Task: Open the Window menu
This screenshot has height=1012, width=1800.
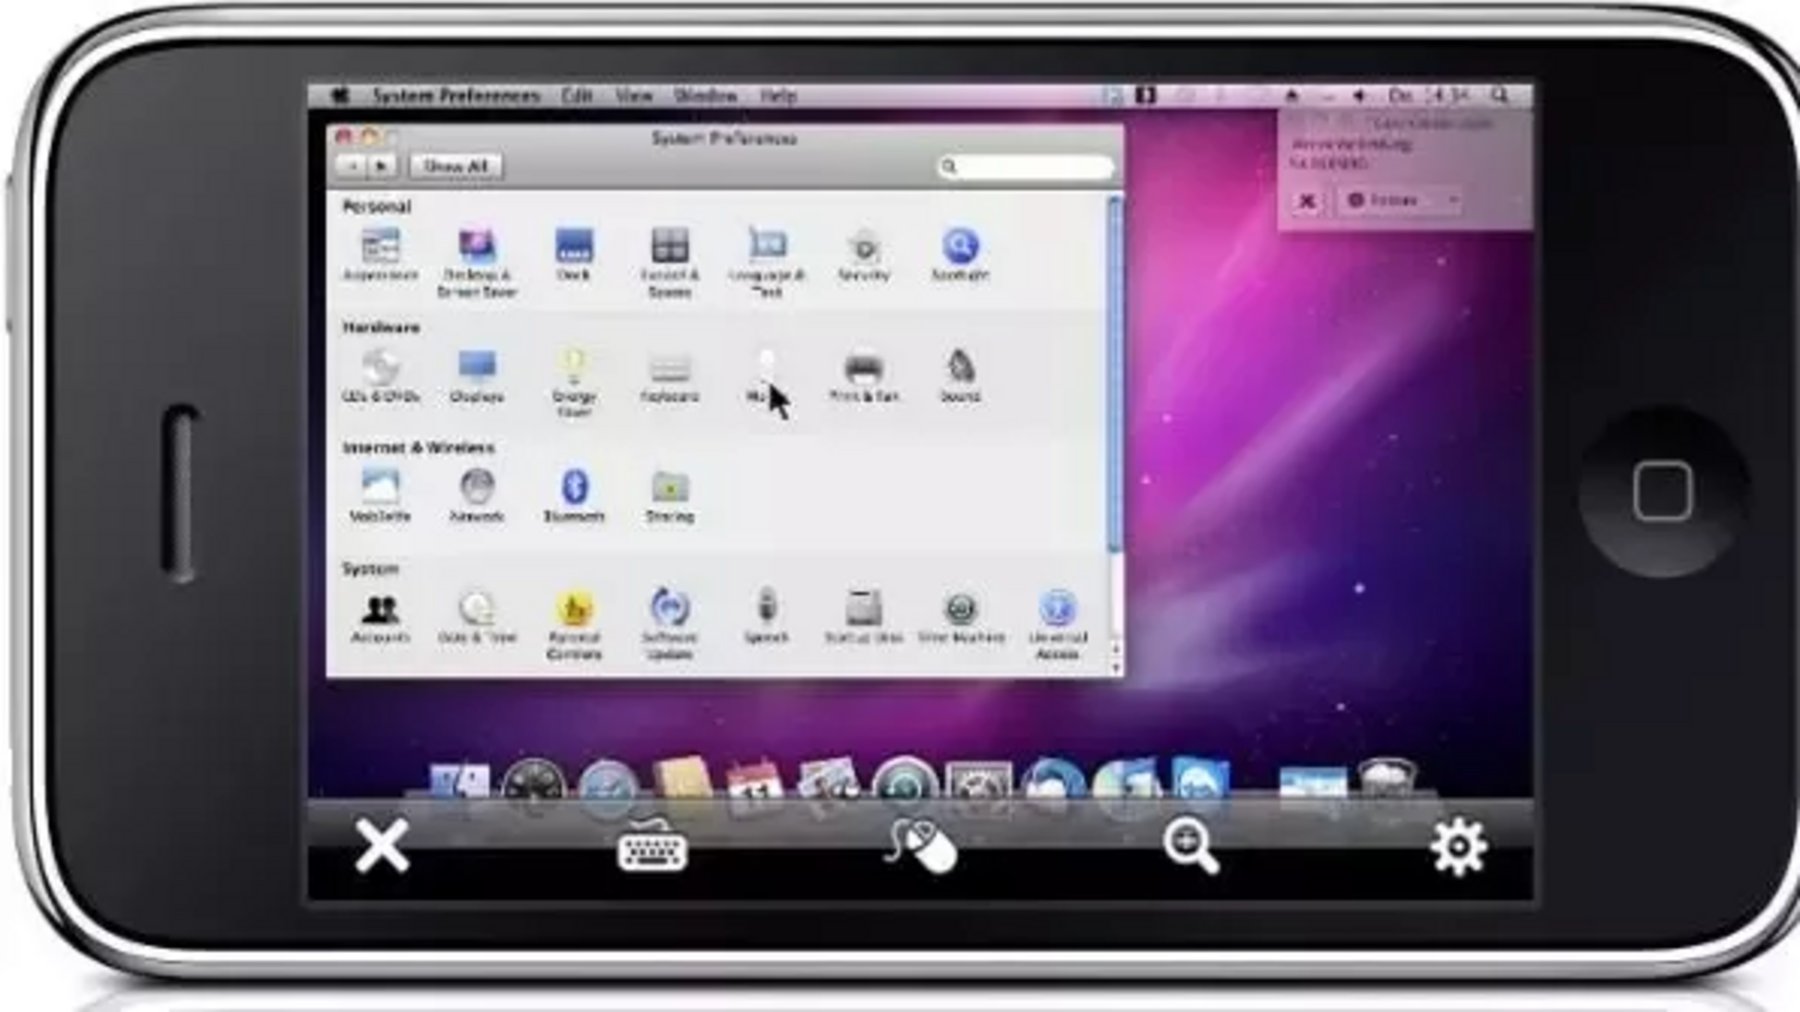Action: (x=707, y=95)
